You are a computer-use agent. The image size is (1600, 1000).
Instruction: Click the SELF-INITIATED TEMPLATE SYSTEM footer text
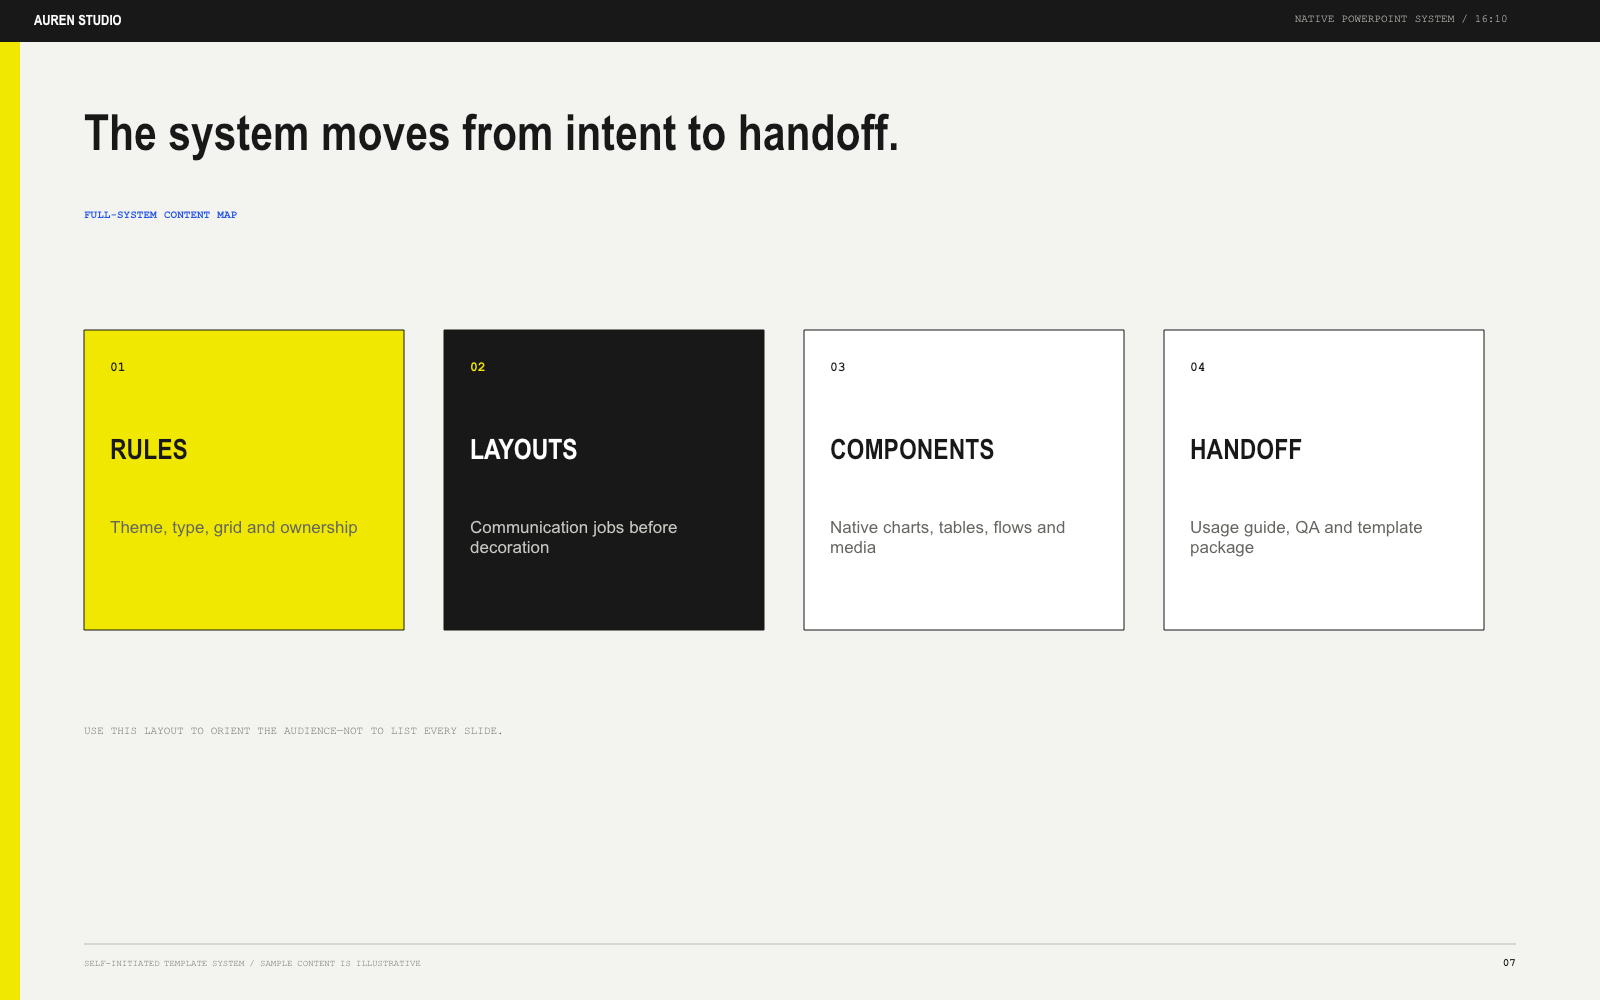(x=252, y=964)
